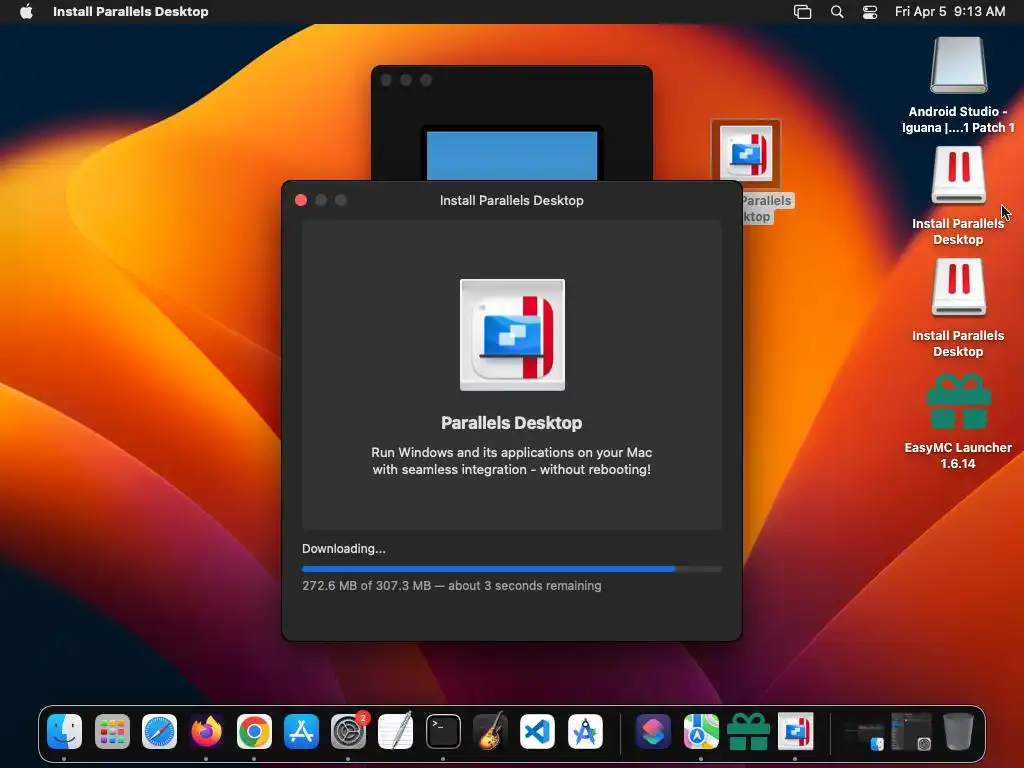Image resolution: width=1024 pixels, height=768 pixels.
Task: Launch Firefox from the Dock
Action: click(206, 731)
